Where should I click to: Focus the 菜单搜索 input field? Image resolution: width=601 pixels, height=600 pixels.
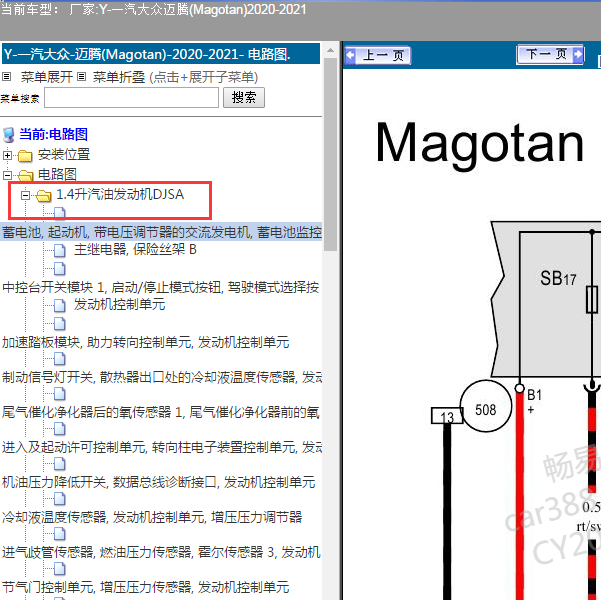coord(131,98)
